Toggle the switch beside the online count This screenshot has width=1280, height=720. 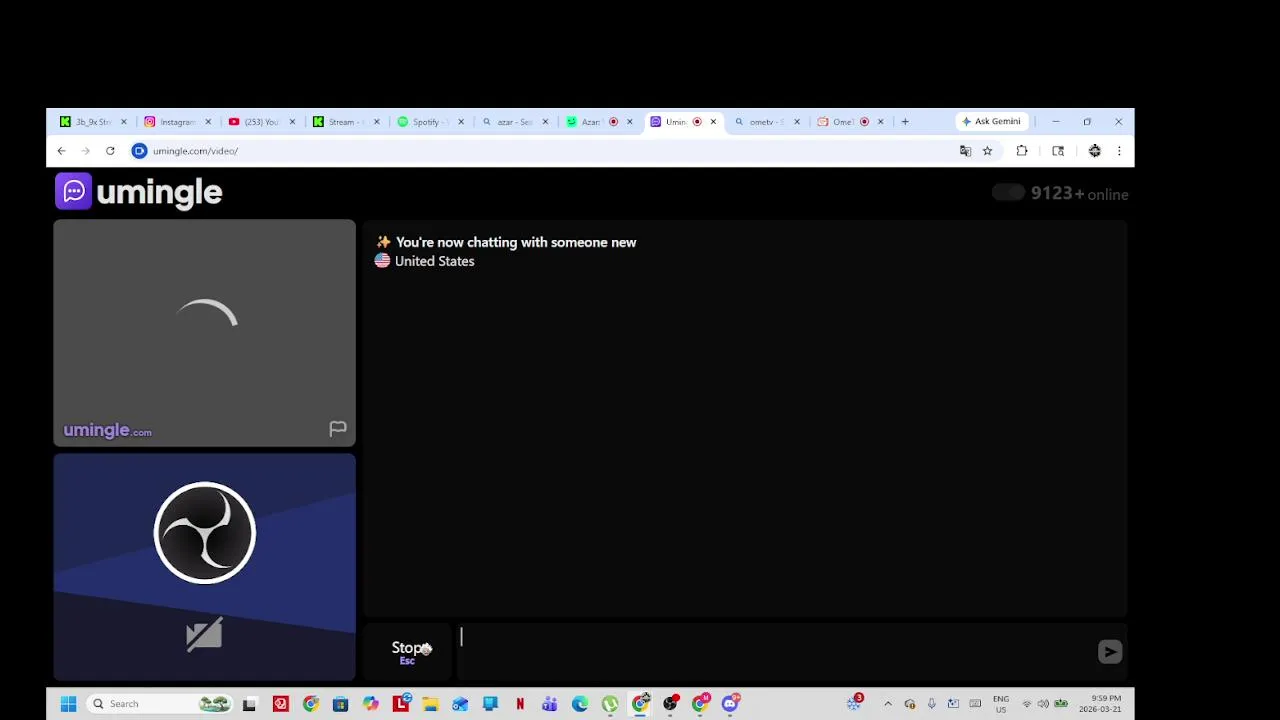pyautogui.click(x=1008, y=193)
